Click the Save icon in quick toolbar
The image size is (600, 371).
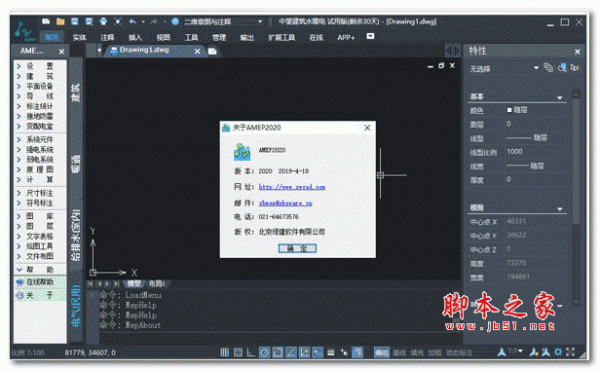click(x=75, y=21)
